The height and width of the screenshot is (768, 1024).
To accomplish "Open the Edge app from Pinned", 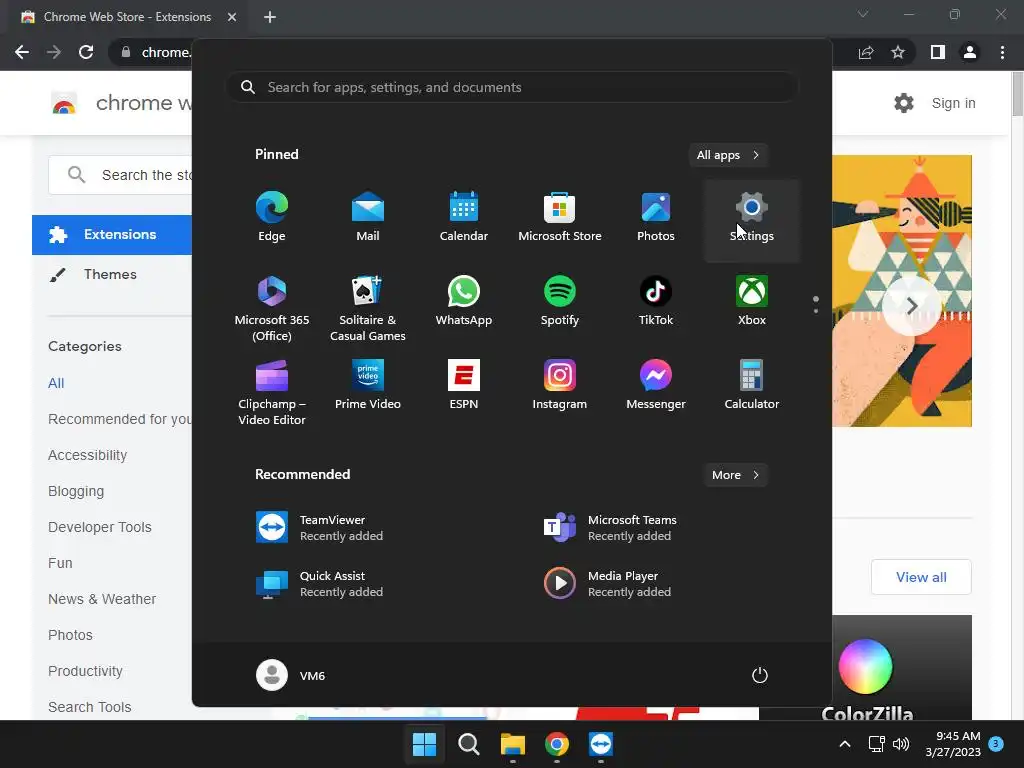I will [x=272, y=218].
